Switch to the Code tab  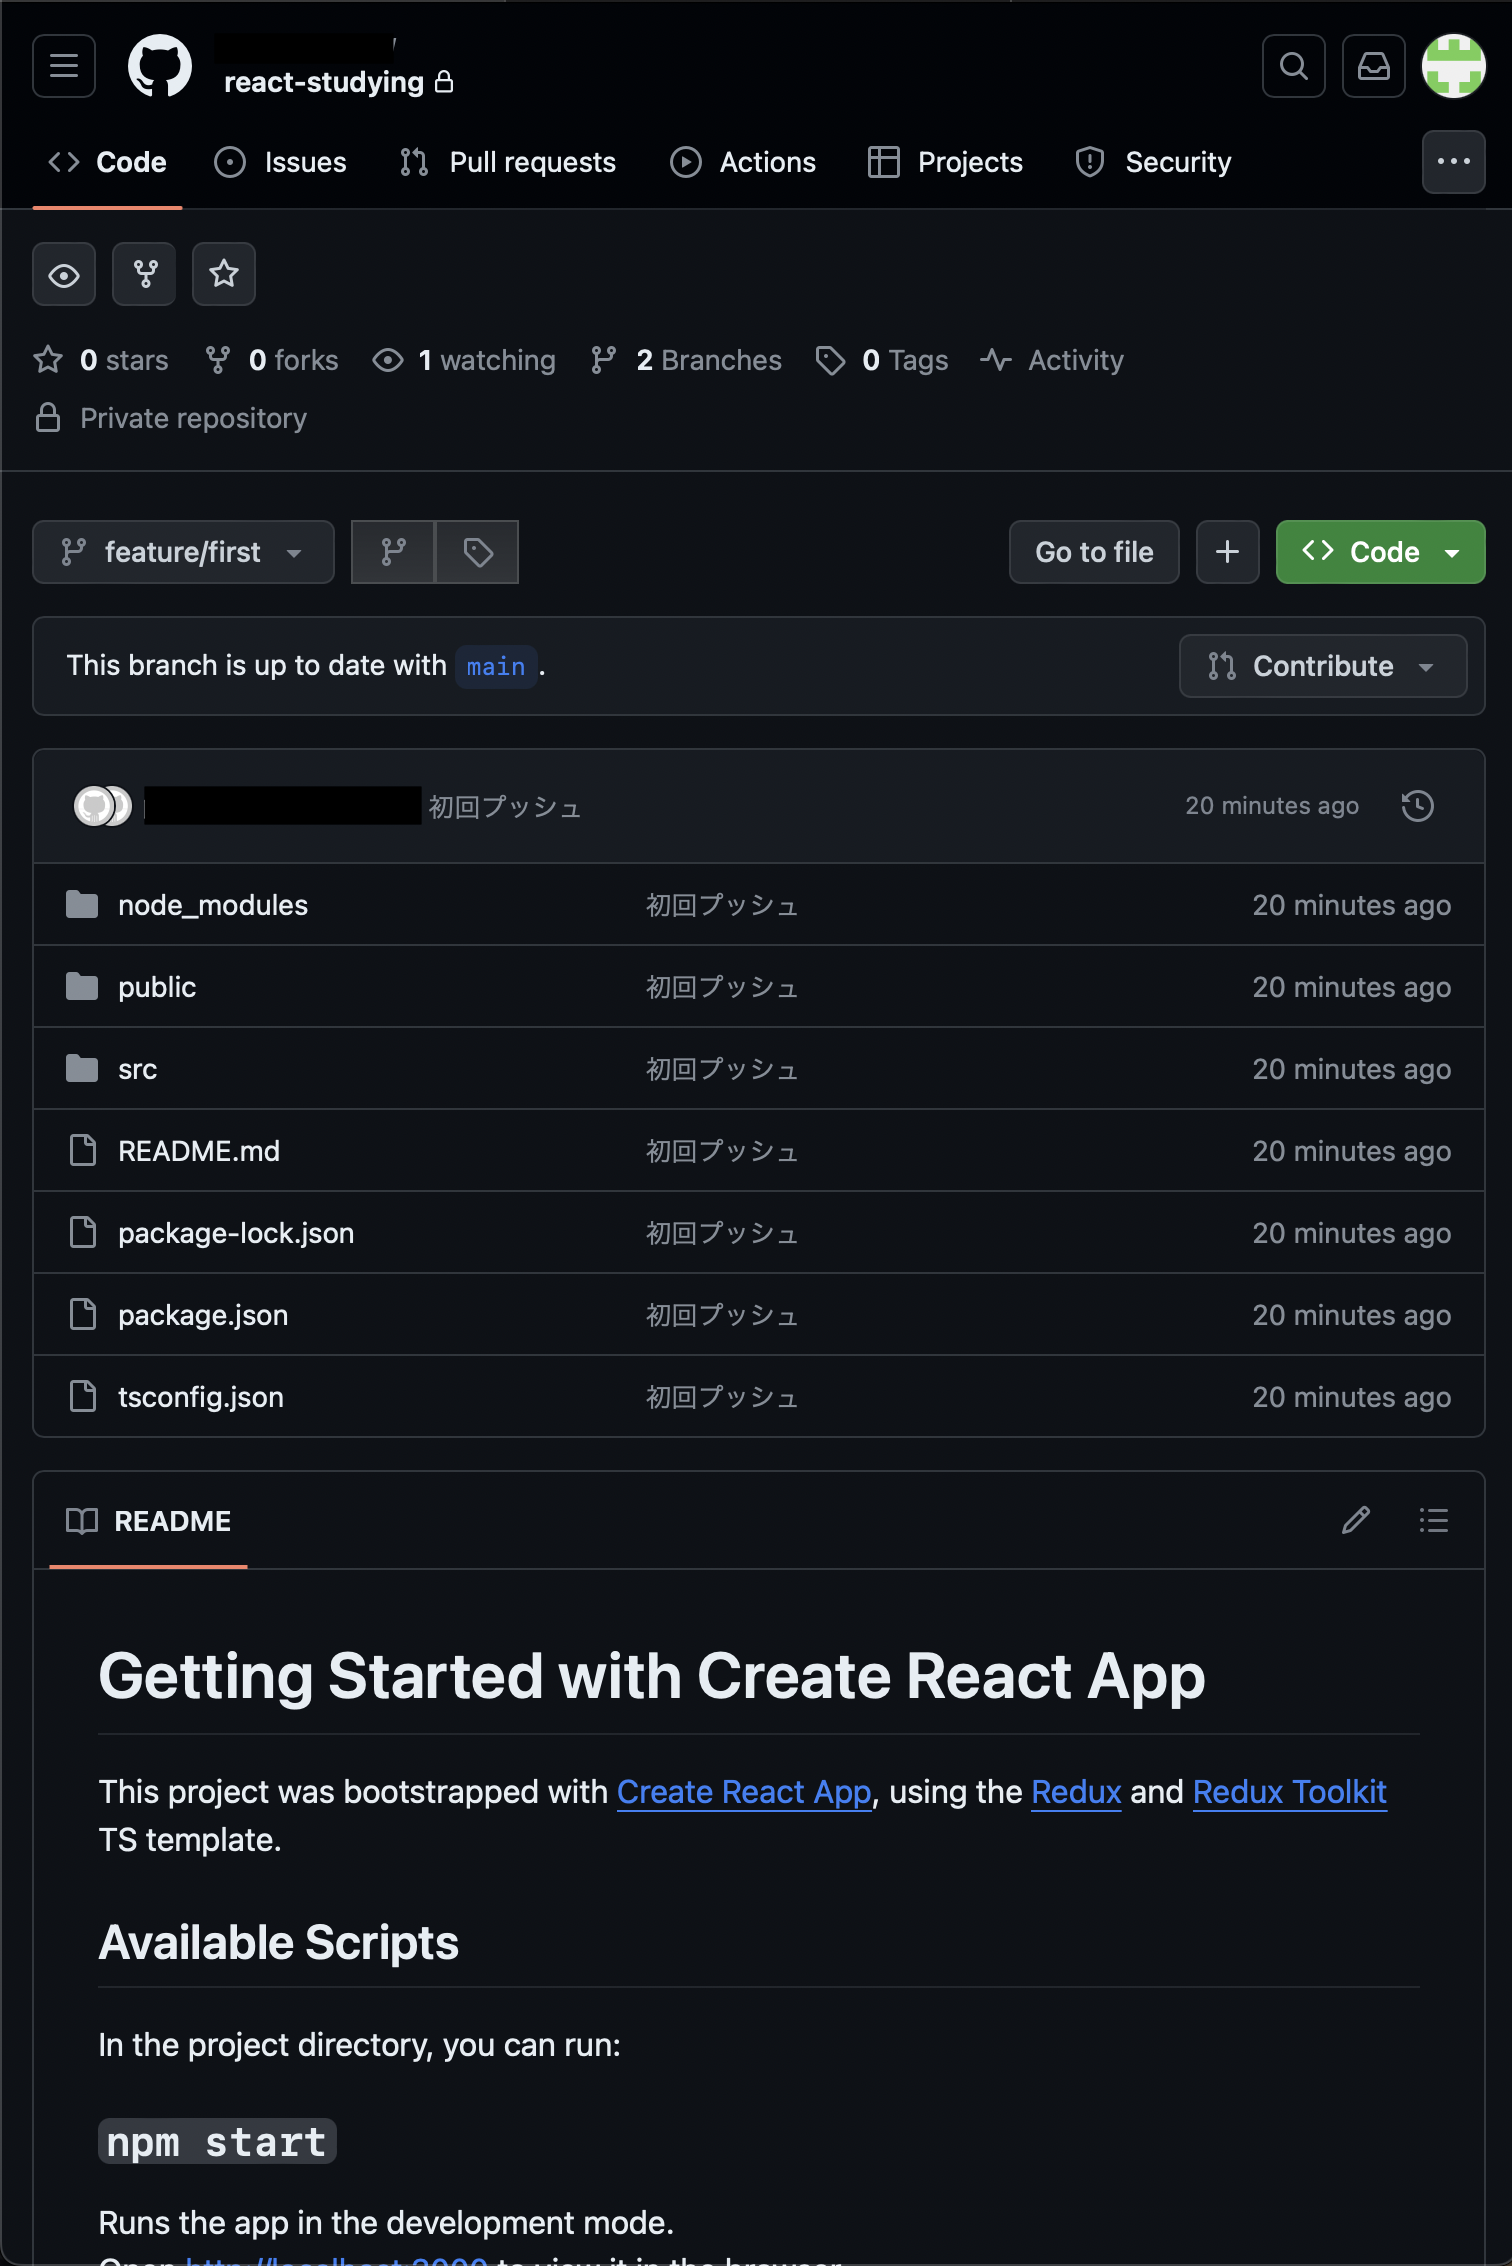pos(108,162)
